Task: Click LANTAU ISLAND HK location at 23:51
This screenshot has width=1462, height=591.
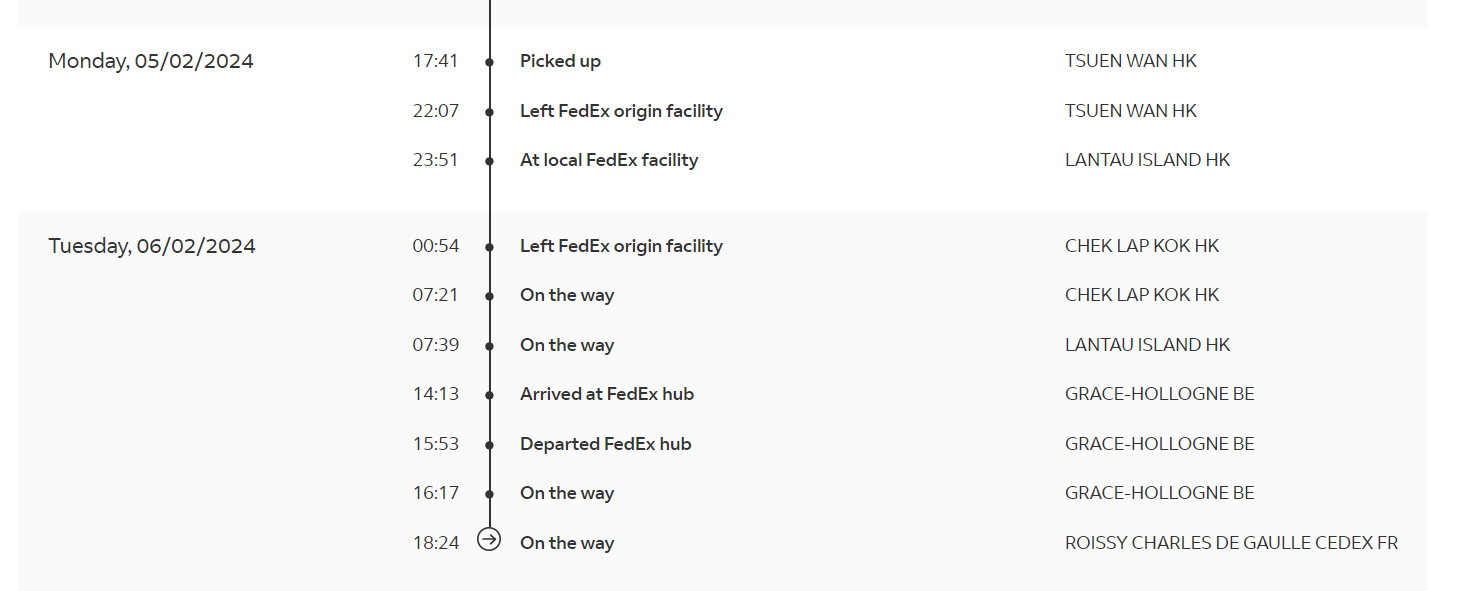Action: pos(1147,160)
